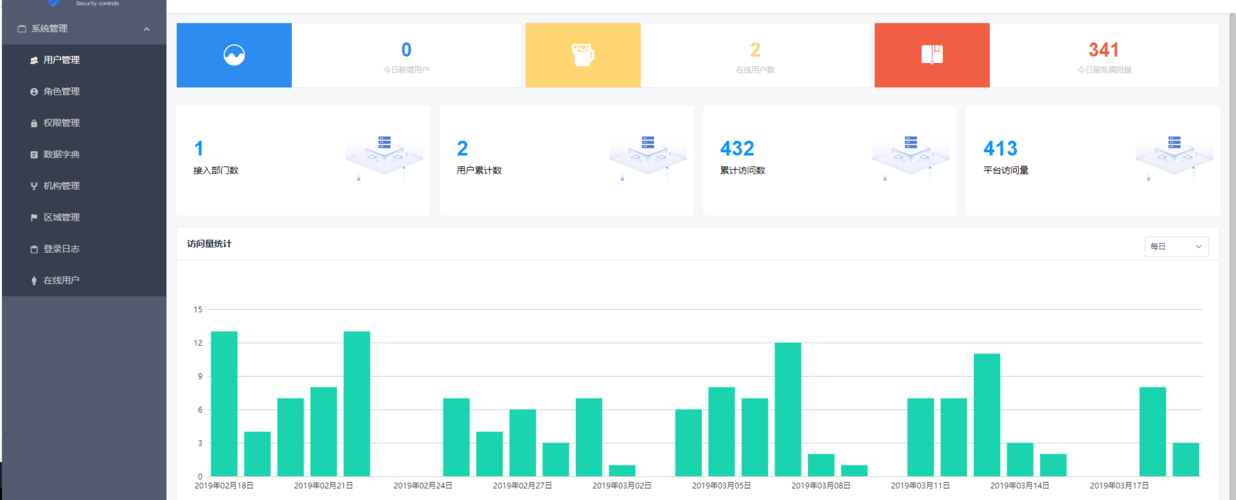Click the server illustration on 用户累计数 card
This screenshot has width=1236, height=500.
[648, 158]
